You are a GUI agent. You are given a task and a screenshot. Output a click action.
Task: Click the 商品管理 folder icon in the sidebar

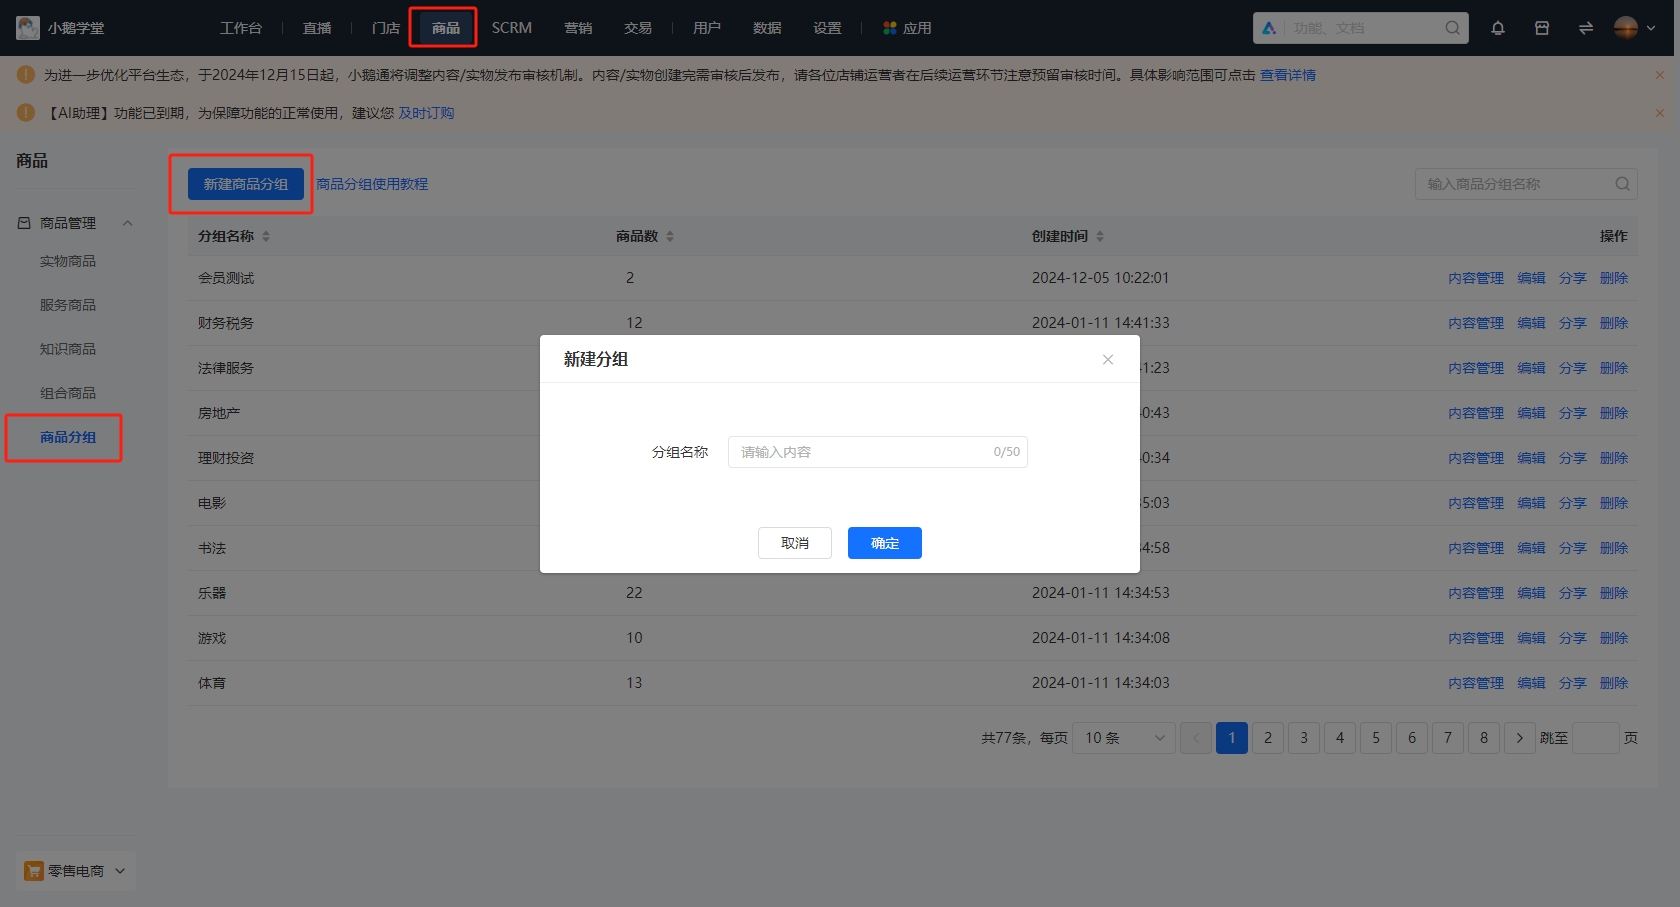(22, 222)
